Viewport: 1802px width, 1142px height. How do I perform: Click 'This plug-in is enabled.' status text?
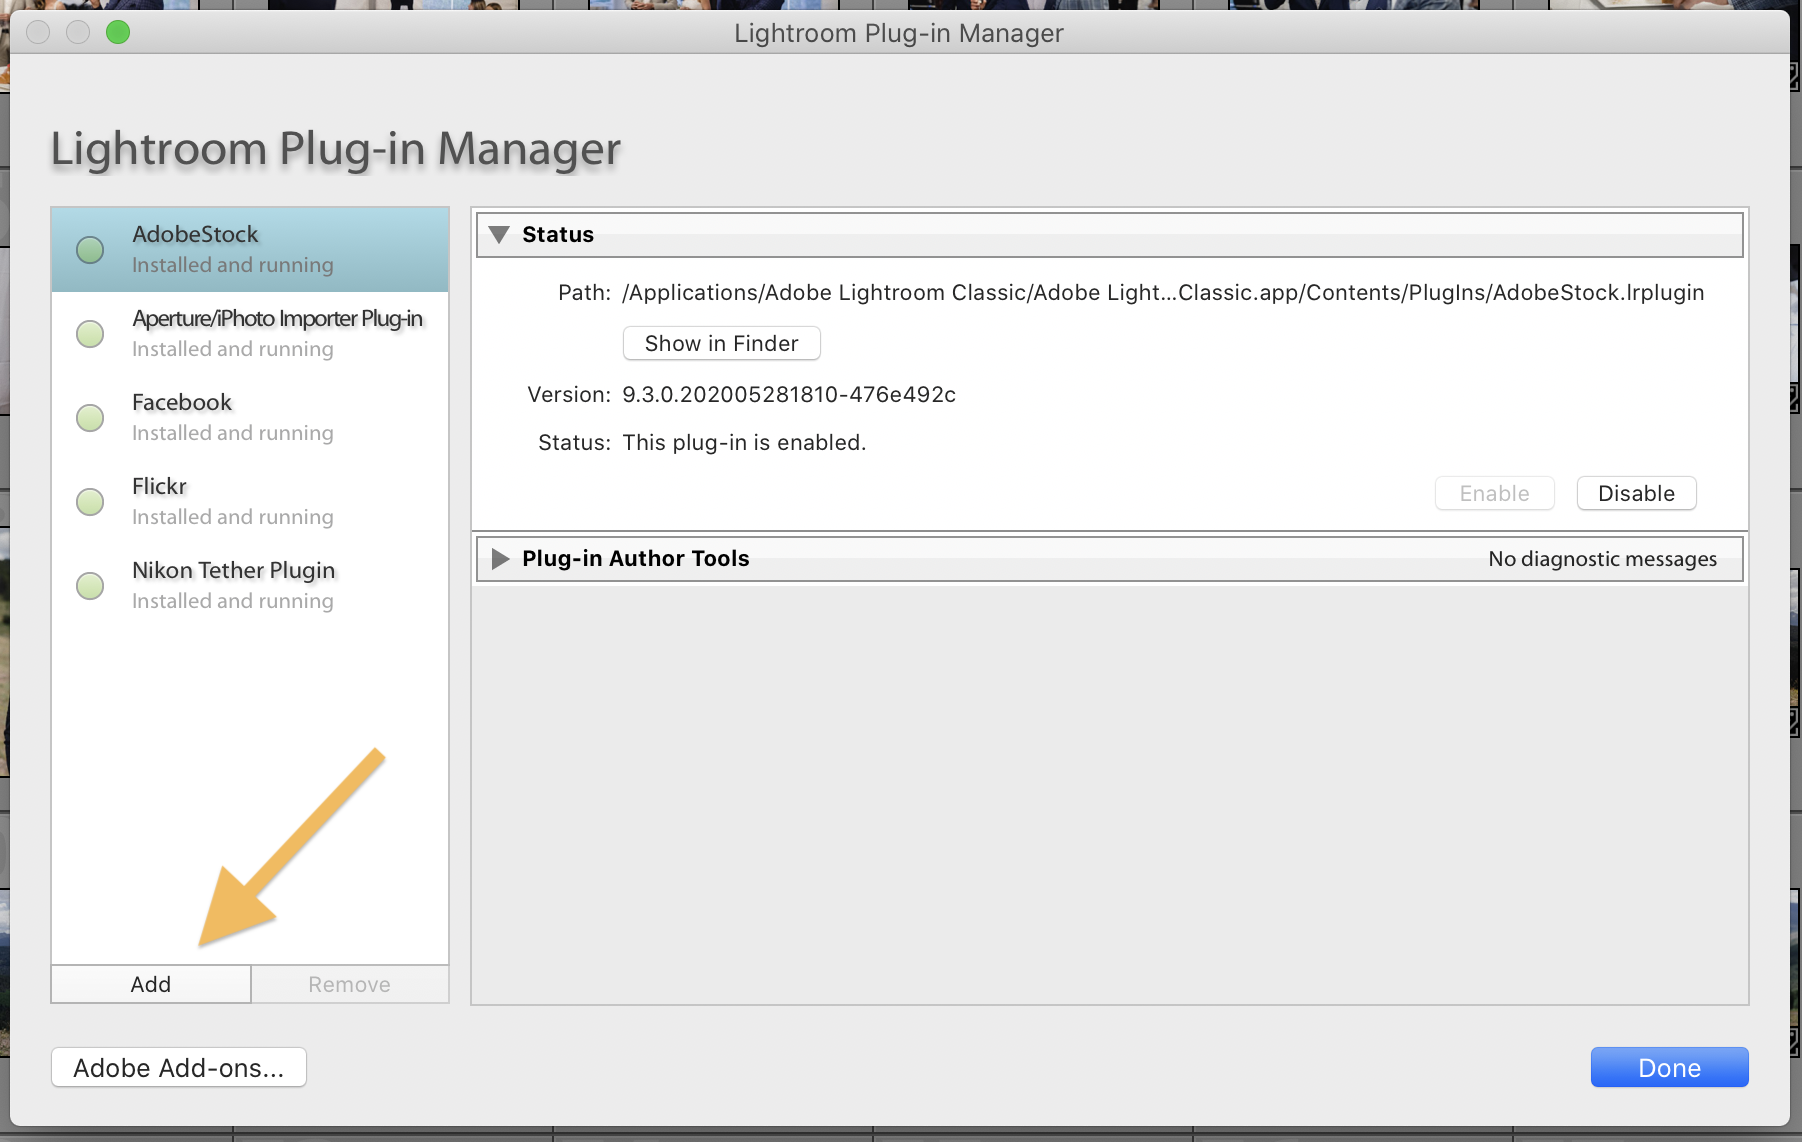tap(744, 443)
